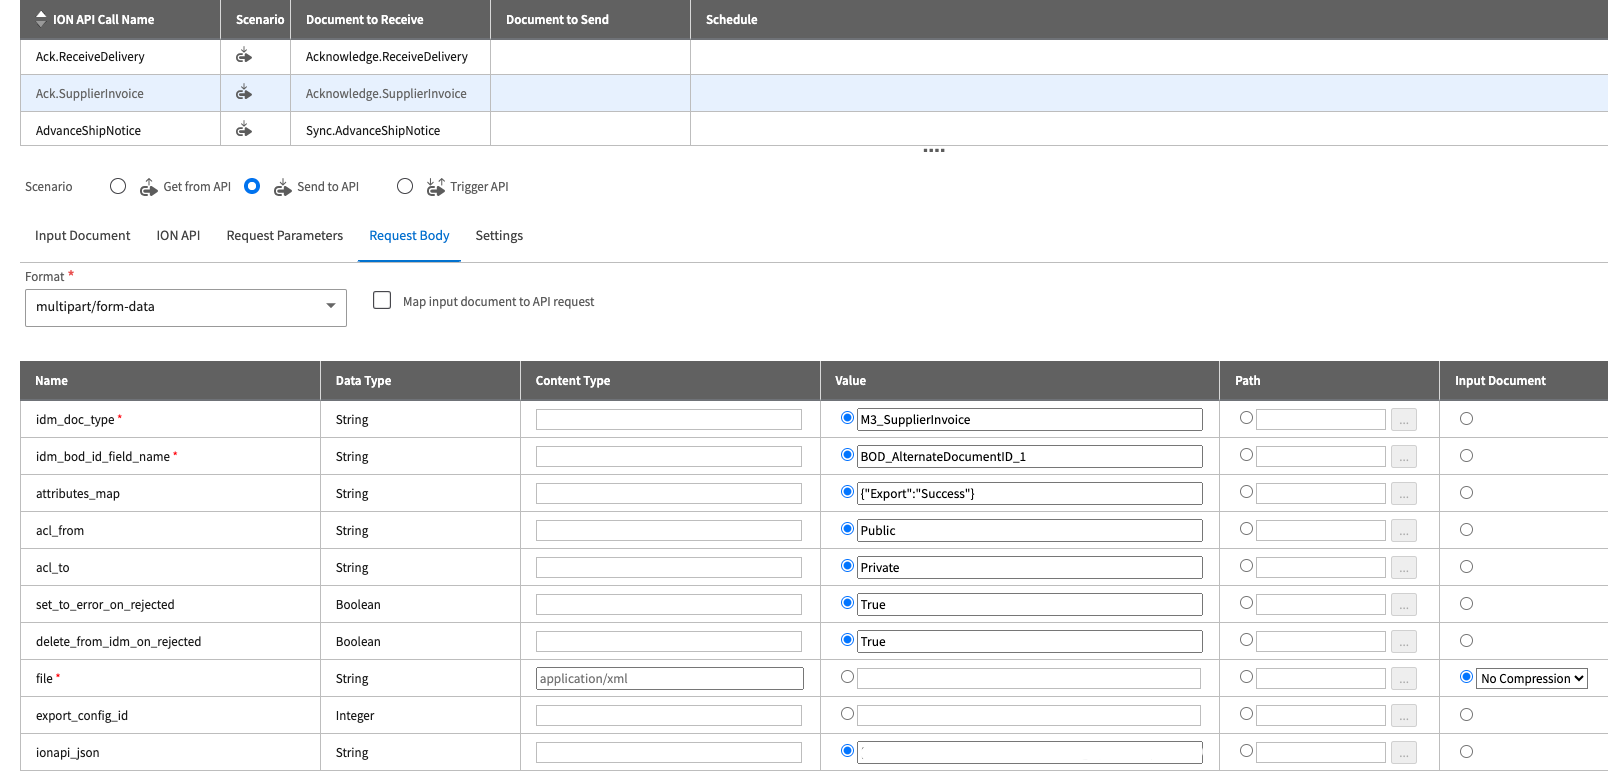Open the Format multipart/form-data dropdown
The width and height of the screenshot is (1608, 773).
(x=186, y=307)
